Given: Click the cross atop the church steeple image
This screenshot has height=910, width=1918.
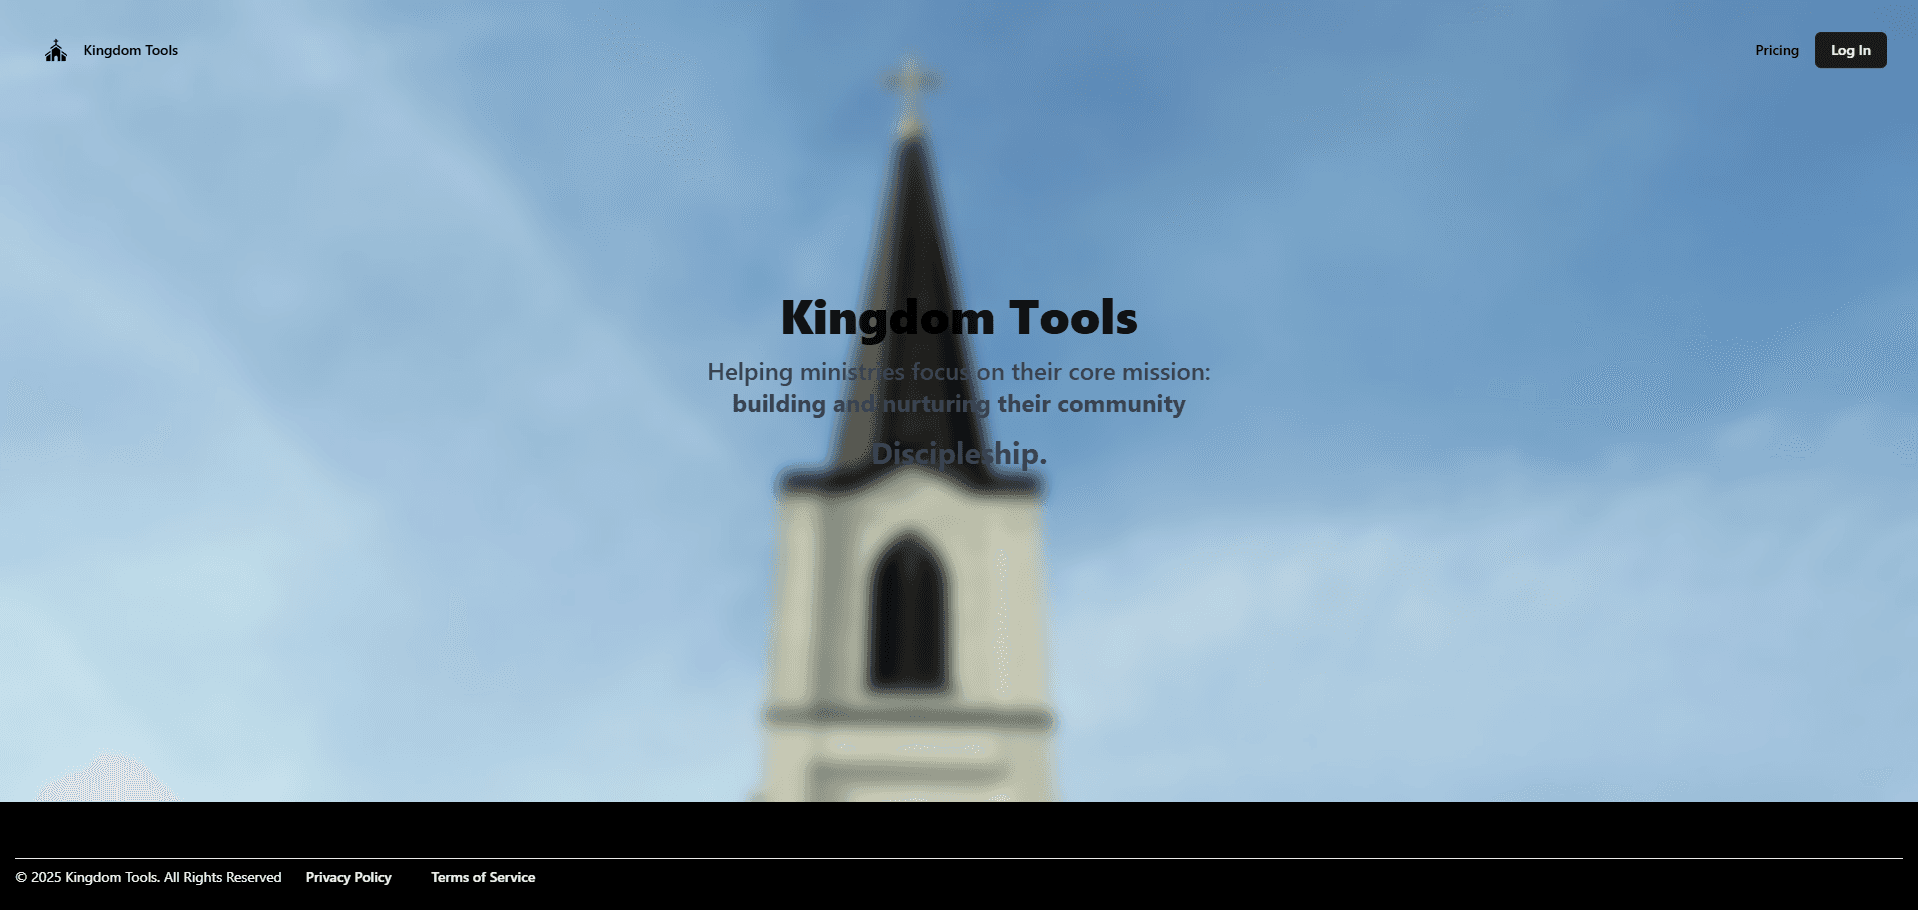Looking at the screenshot, I should (x=910, y=80).
